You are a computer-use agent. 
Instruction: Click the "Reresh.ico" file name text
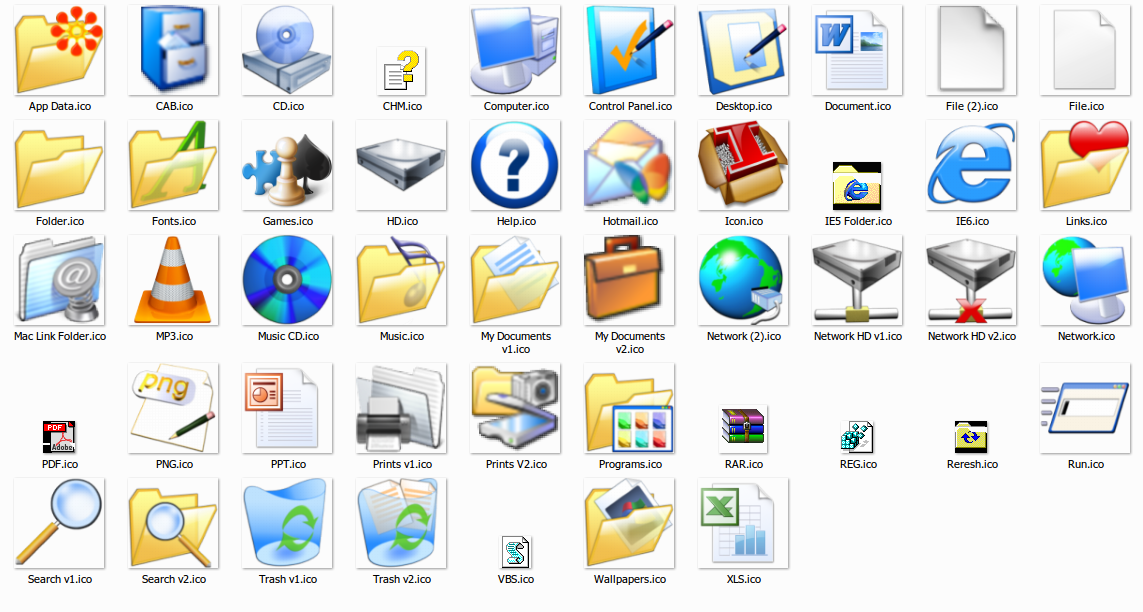point(972,465)
